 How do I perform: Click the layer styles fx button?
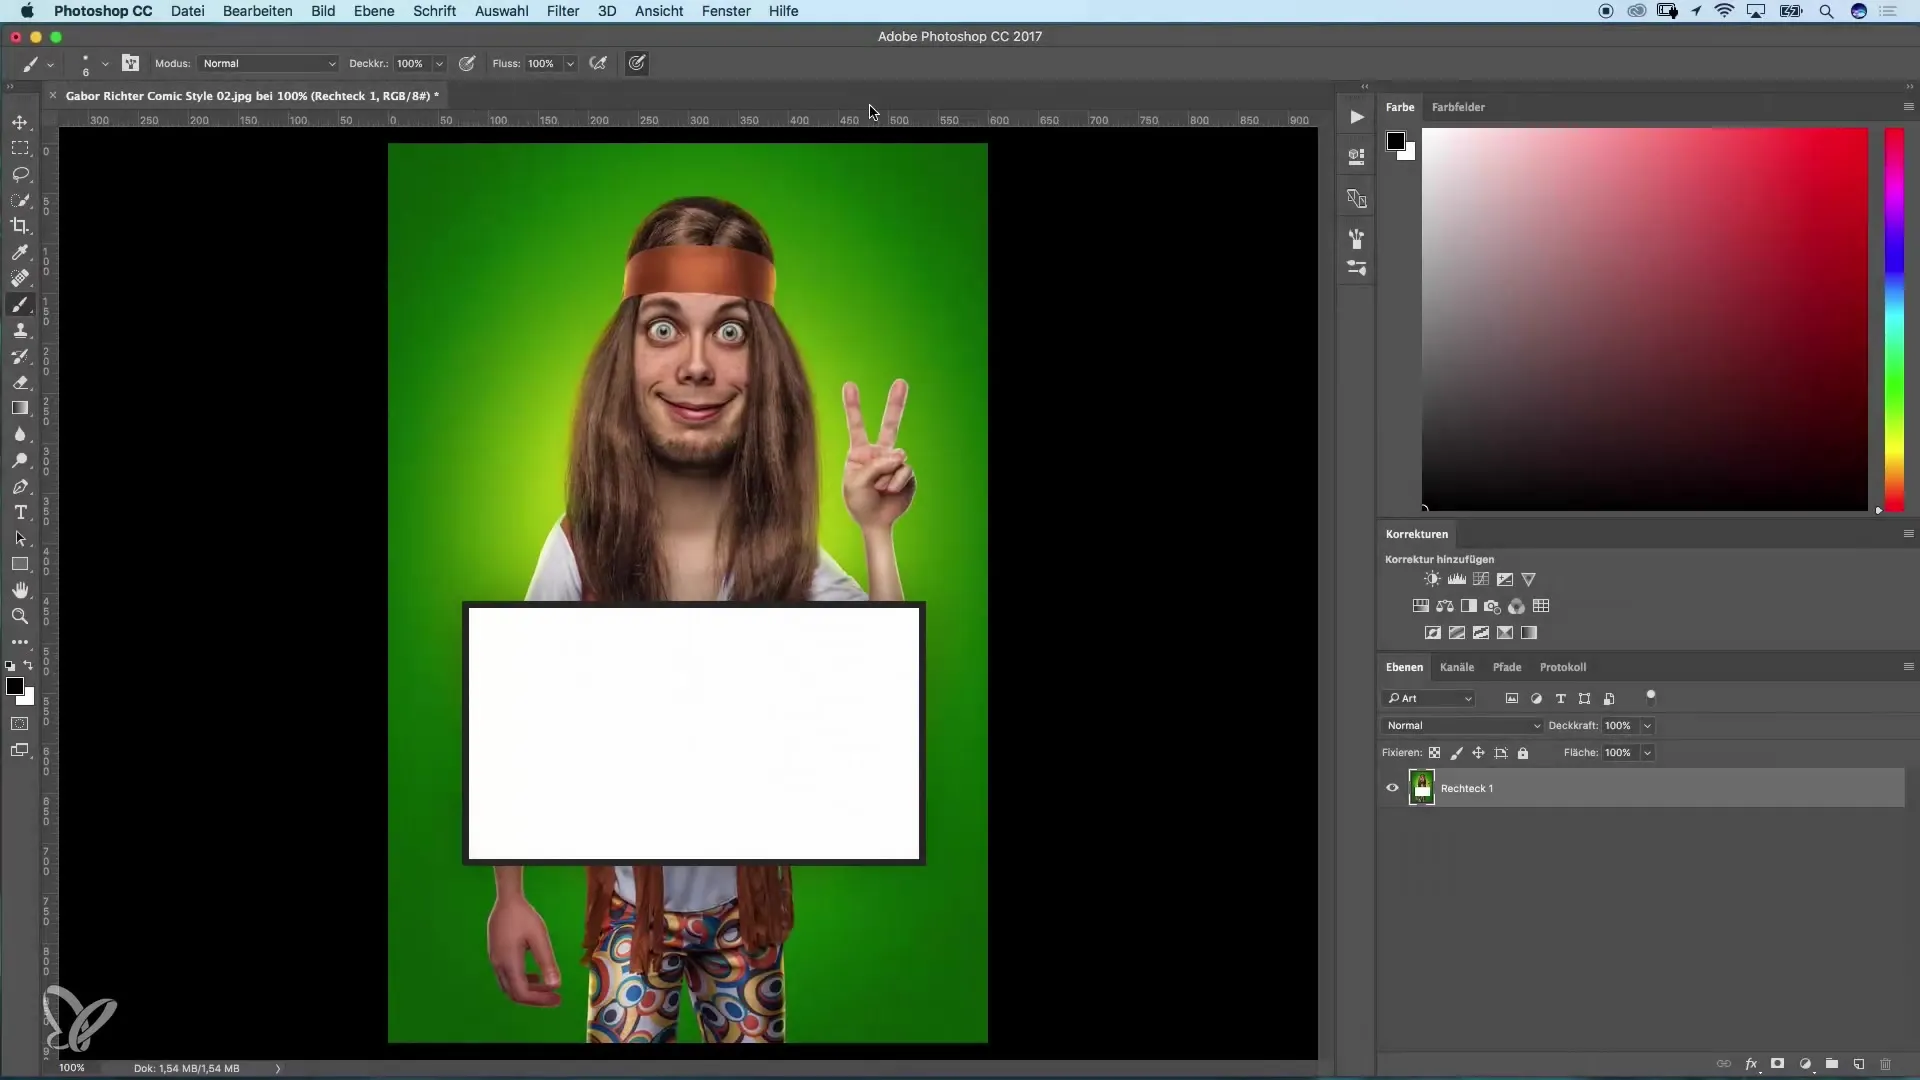1751,1064
